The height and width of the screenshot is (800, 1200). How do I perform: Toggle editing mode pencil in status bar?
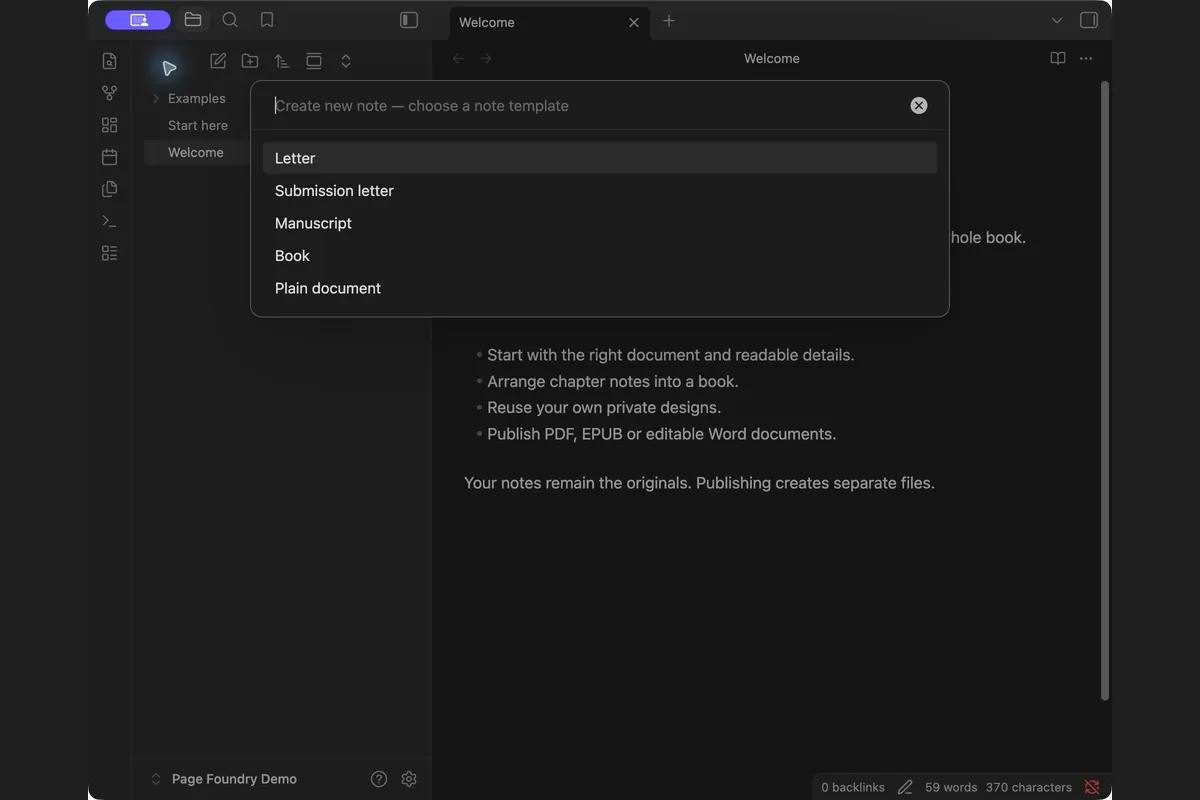(x=905, y=787)
